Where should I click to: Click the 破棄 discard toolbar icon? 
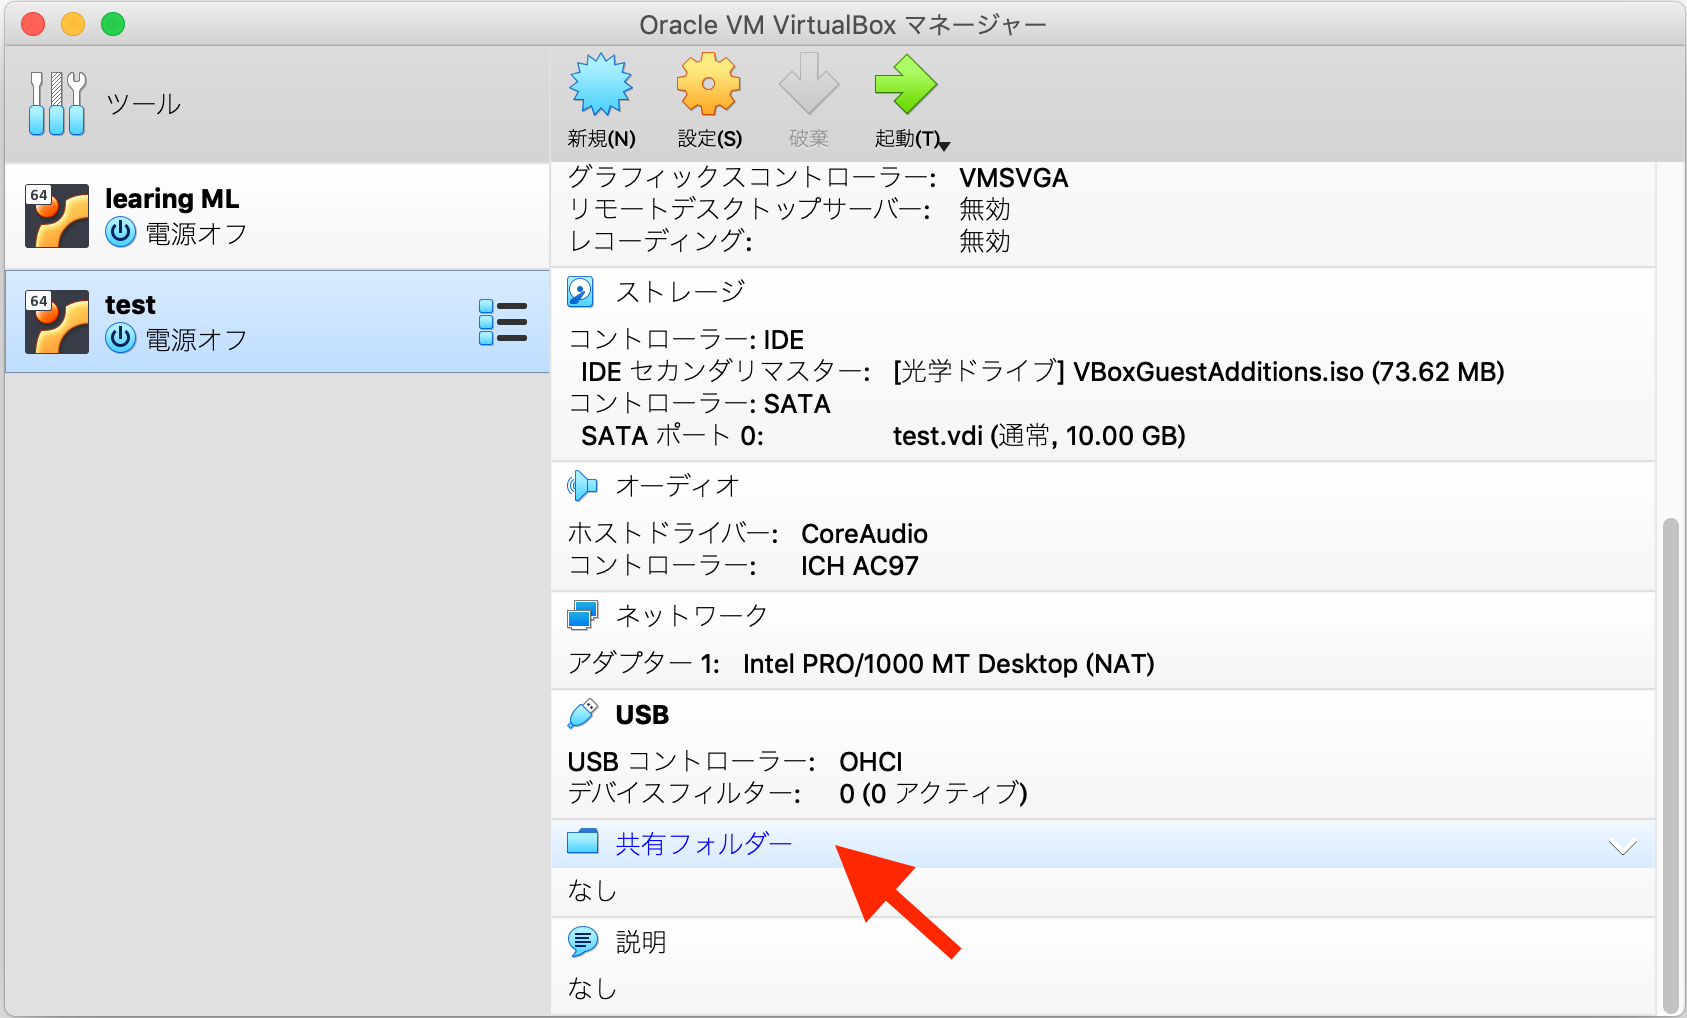tap(808, 85)
